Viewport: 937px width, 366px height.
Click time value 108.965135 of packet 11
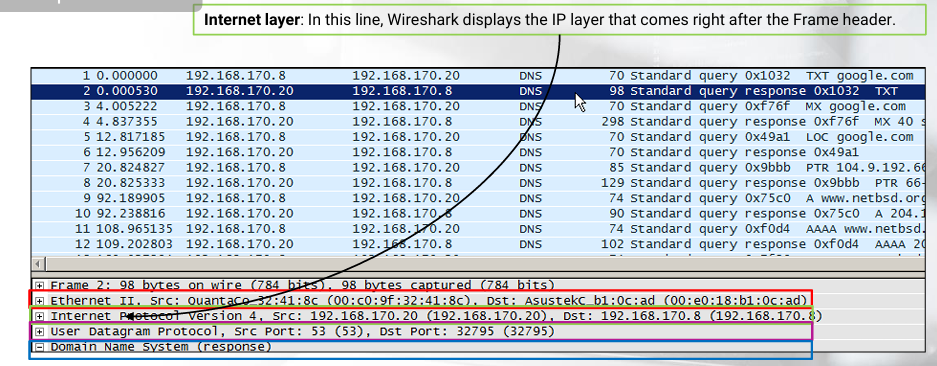click(x=134, y=229)
